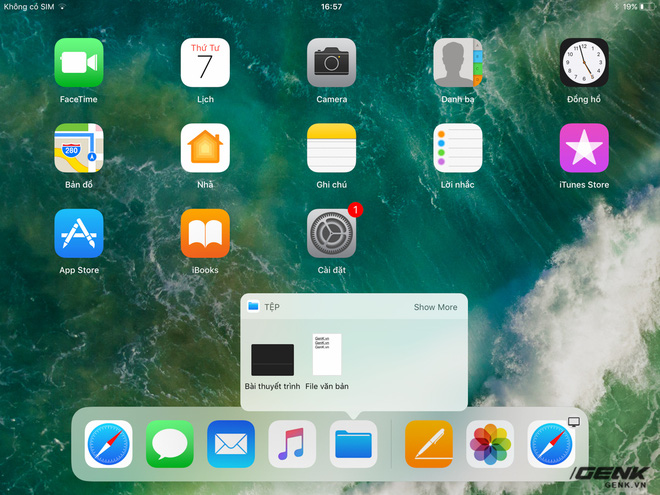Open the Lịch calendar app
This screenshot has height=495, width=660.
[205, 62]
